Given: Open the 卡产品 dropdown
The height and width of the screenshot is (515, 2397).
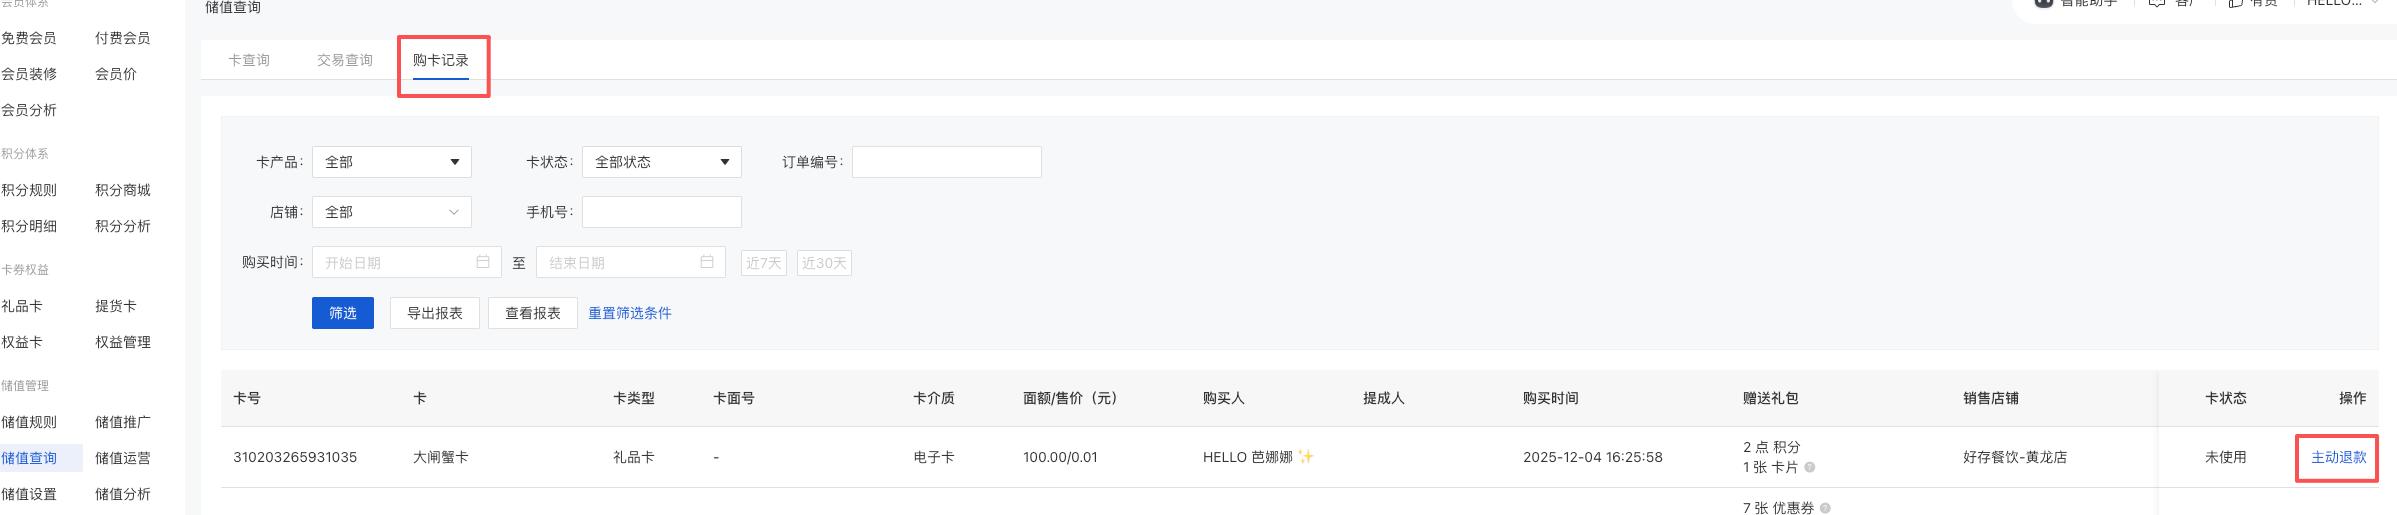Looking at the screenshot, I should (x=391, y=162).
